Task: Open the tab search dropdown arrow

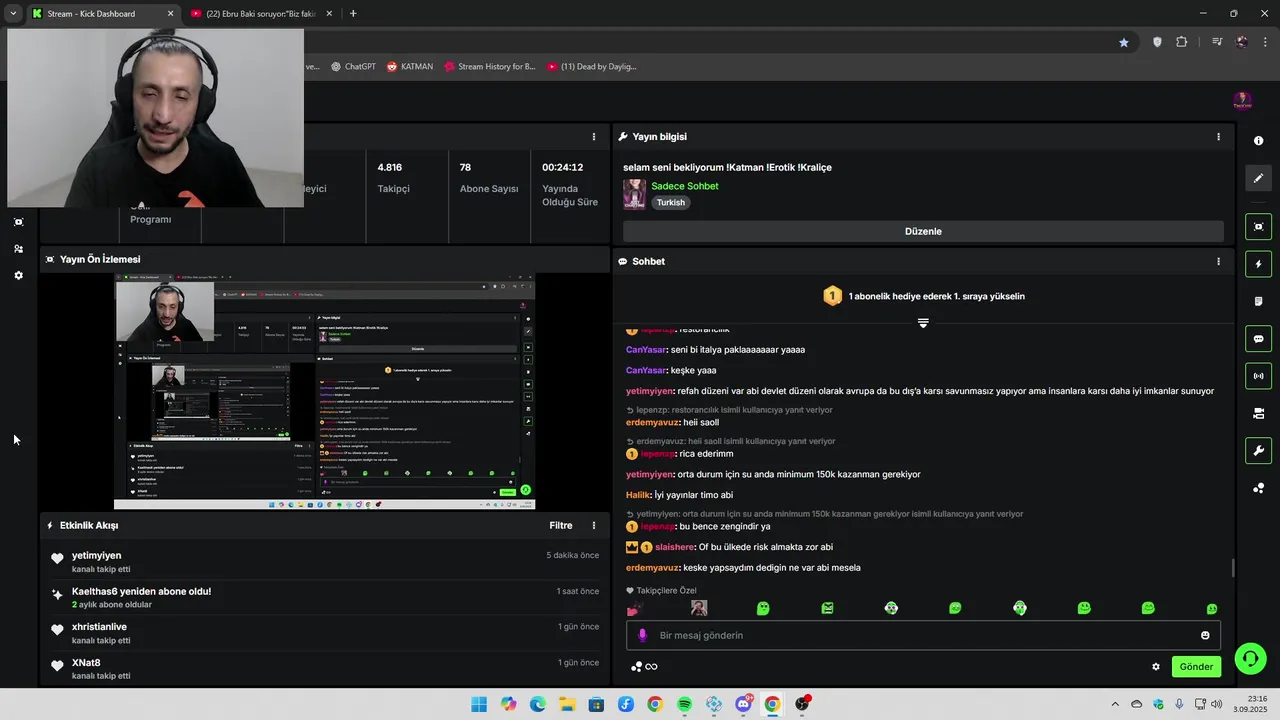Action: point(13,14)
